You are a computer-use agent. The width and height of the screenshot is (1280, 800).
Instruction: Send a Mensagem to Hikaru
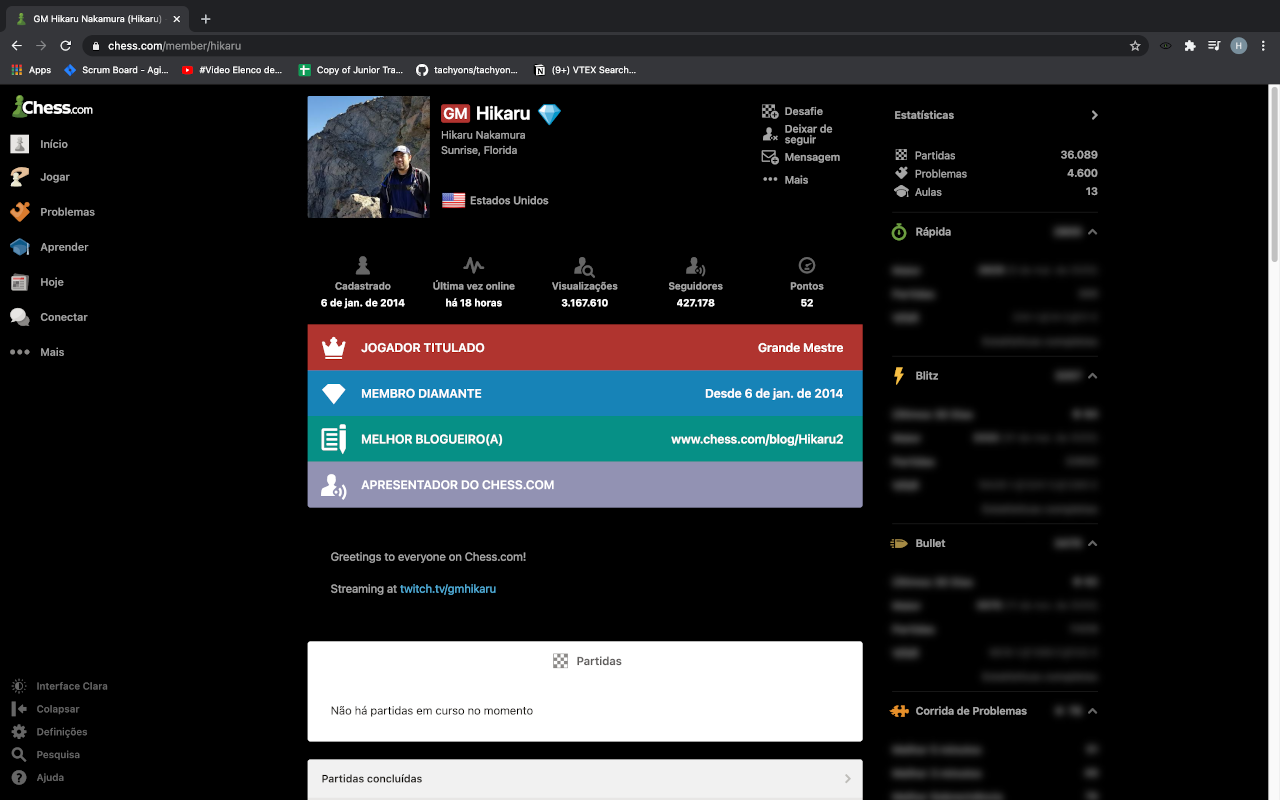click(x=800, y=157)
